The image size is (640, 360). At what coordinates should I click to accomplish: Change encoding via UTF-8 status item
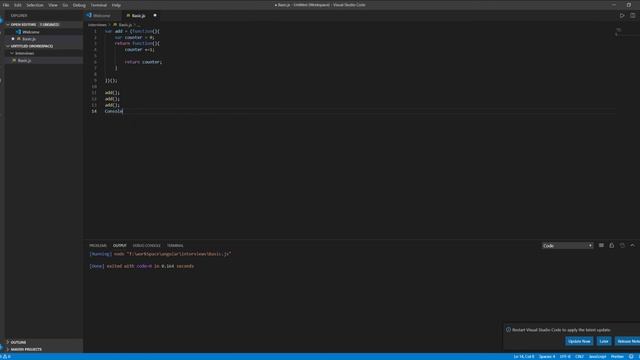[x=565, y=357]
